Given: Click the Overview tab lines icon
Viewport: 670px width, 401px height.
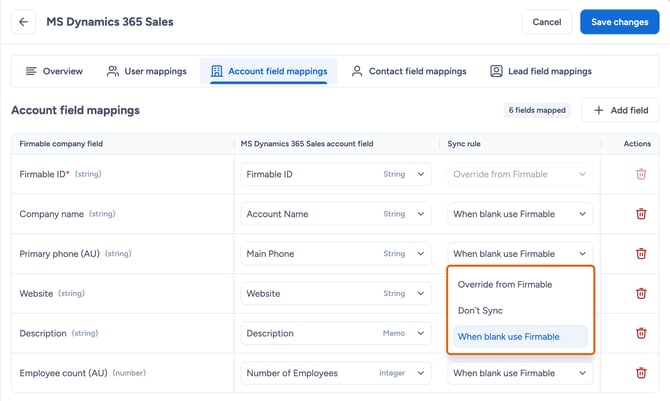Looking at the screenshot, I should coord(31,71).
